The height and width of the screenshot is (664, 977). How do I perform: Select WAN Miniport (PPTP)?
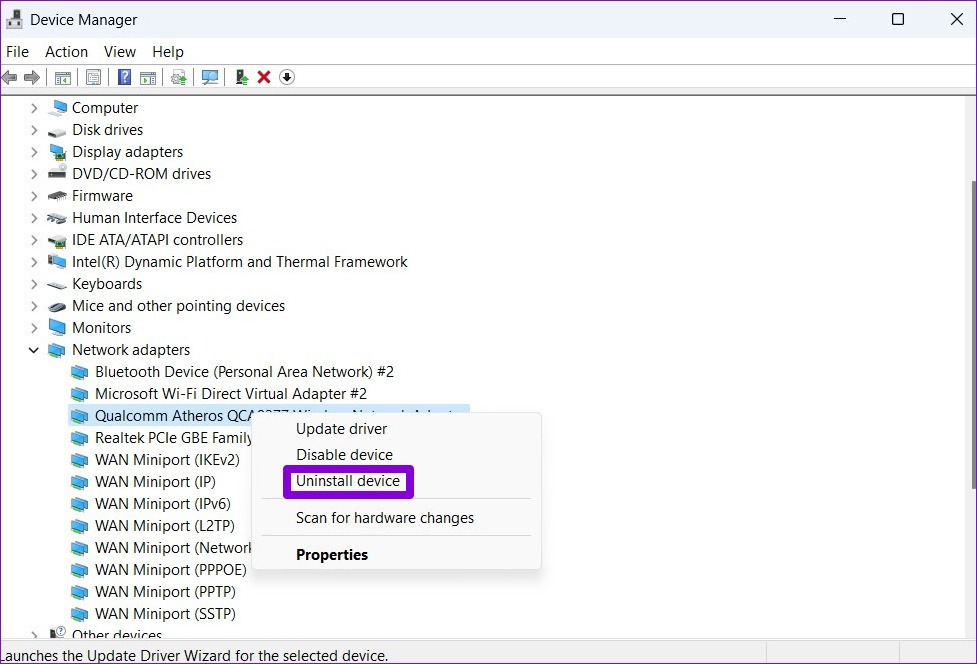pos(165,592)
